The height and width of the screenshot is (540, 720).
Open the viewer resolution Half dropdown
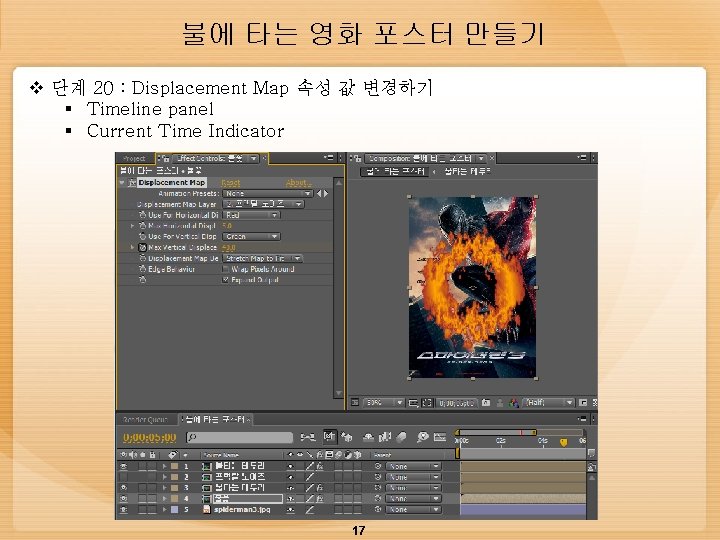(549, 403)
